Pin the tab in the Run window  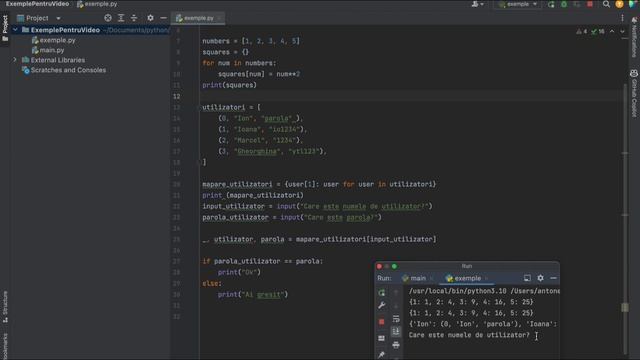381,354
